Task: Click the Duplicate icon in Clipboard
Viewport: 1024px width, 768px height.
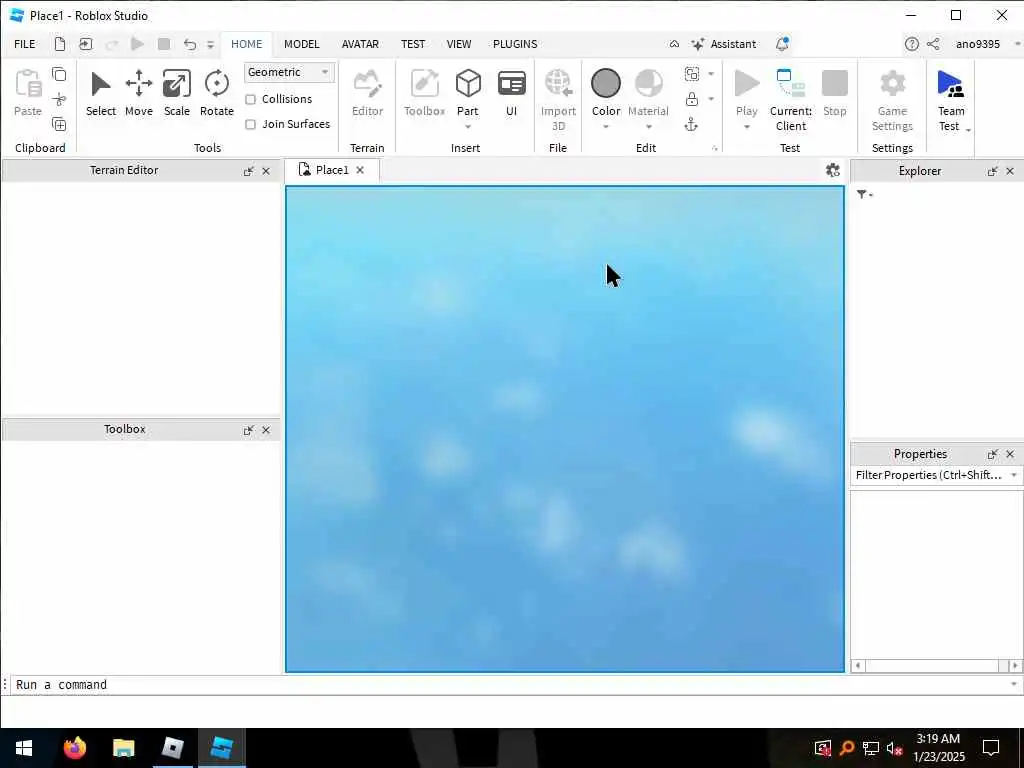Action: [59, 124]
